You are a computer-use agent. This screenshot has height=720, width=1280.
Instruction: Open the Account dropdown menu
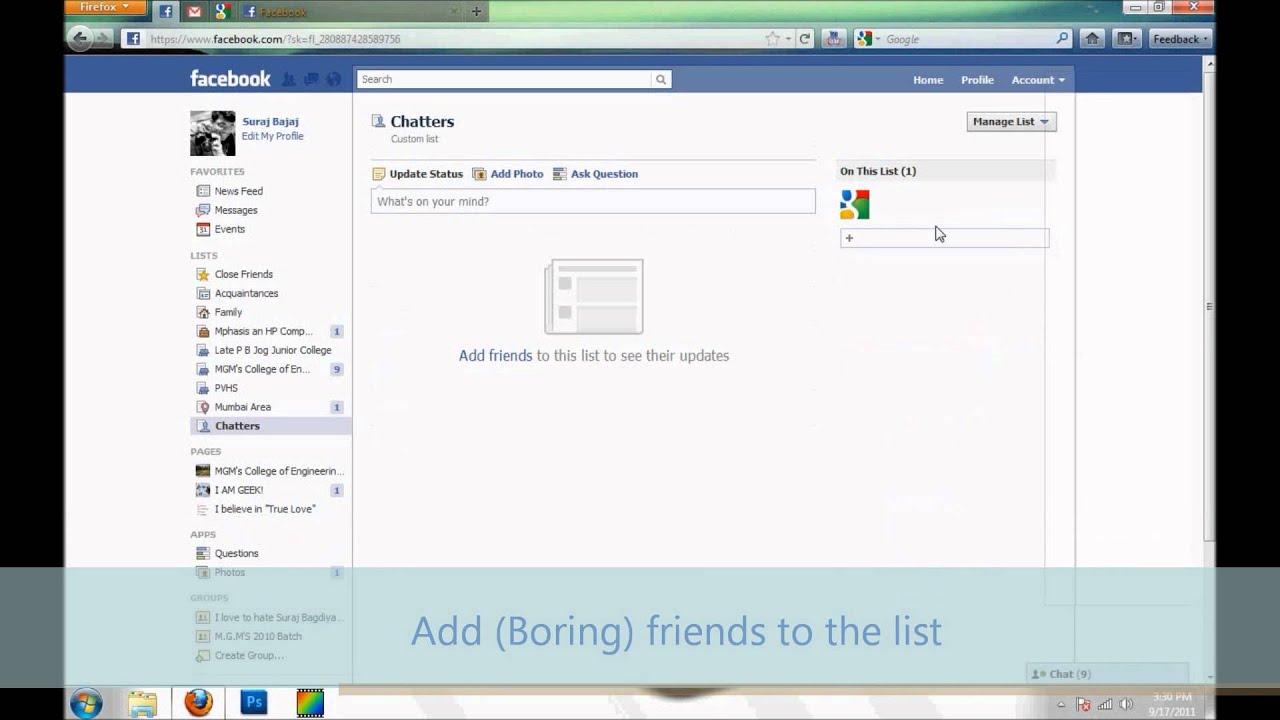pos(1038,80)
